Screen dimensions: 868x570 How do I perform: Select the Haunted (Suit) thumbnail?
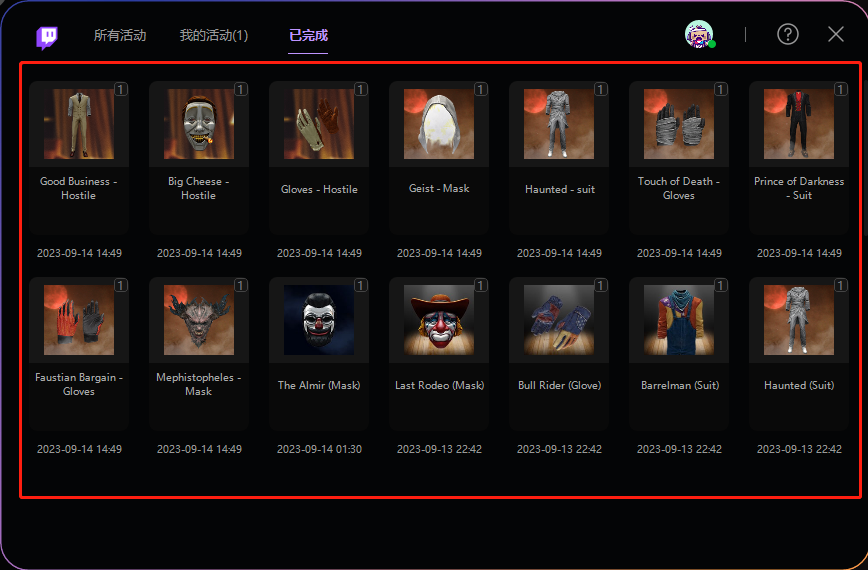pyautogui.click(x=799, y=320)
